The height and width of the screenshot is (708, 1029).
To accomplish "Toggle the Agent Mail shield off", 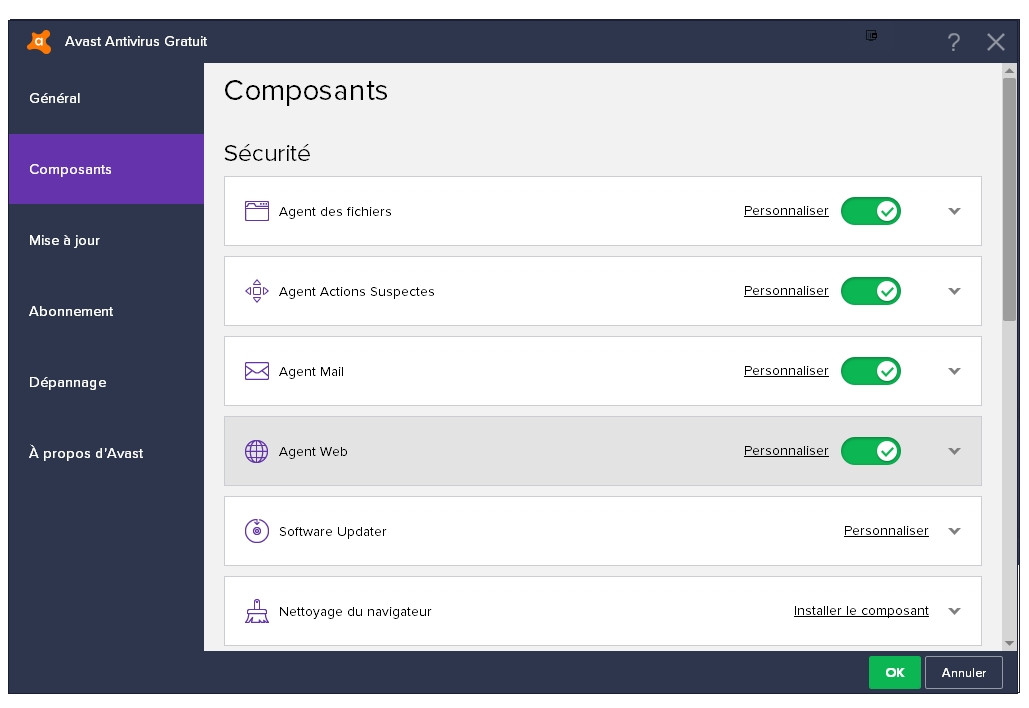I will (x=871, y=371).
